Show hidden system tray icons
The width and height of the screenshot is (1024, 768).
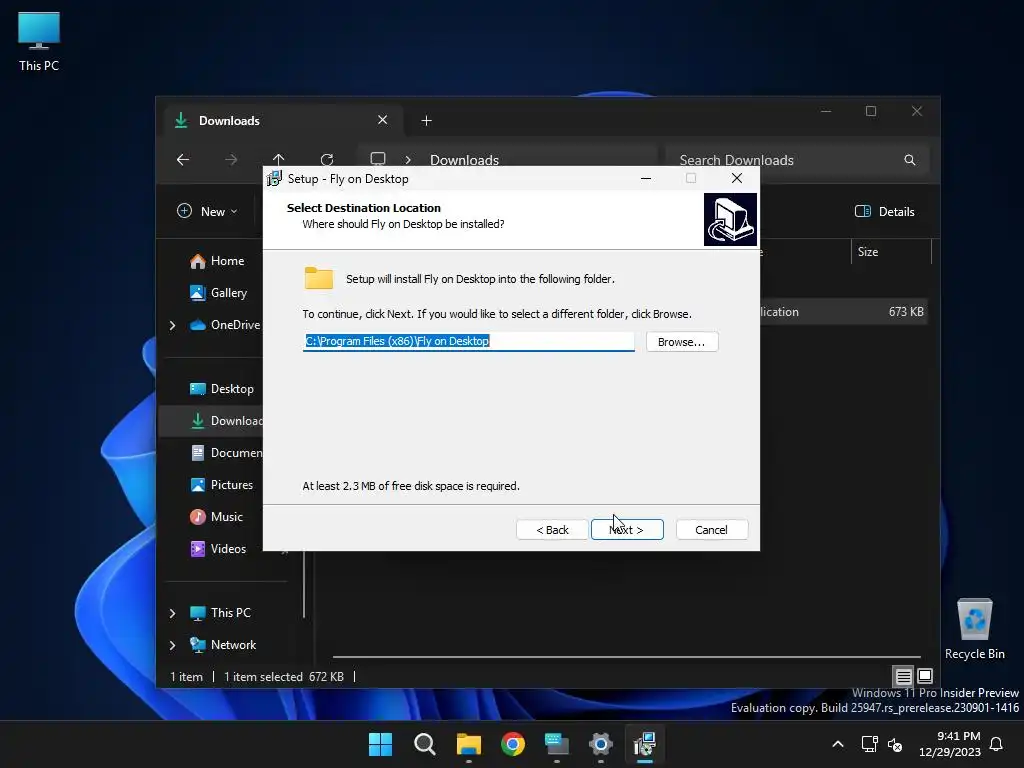(838, 744)
